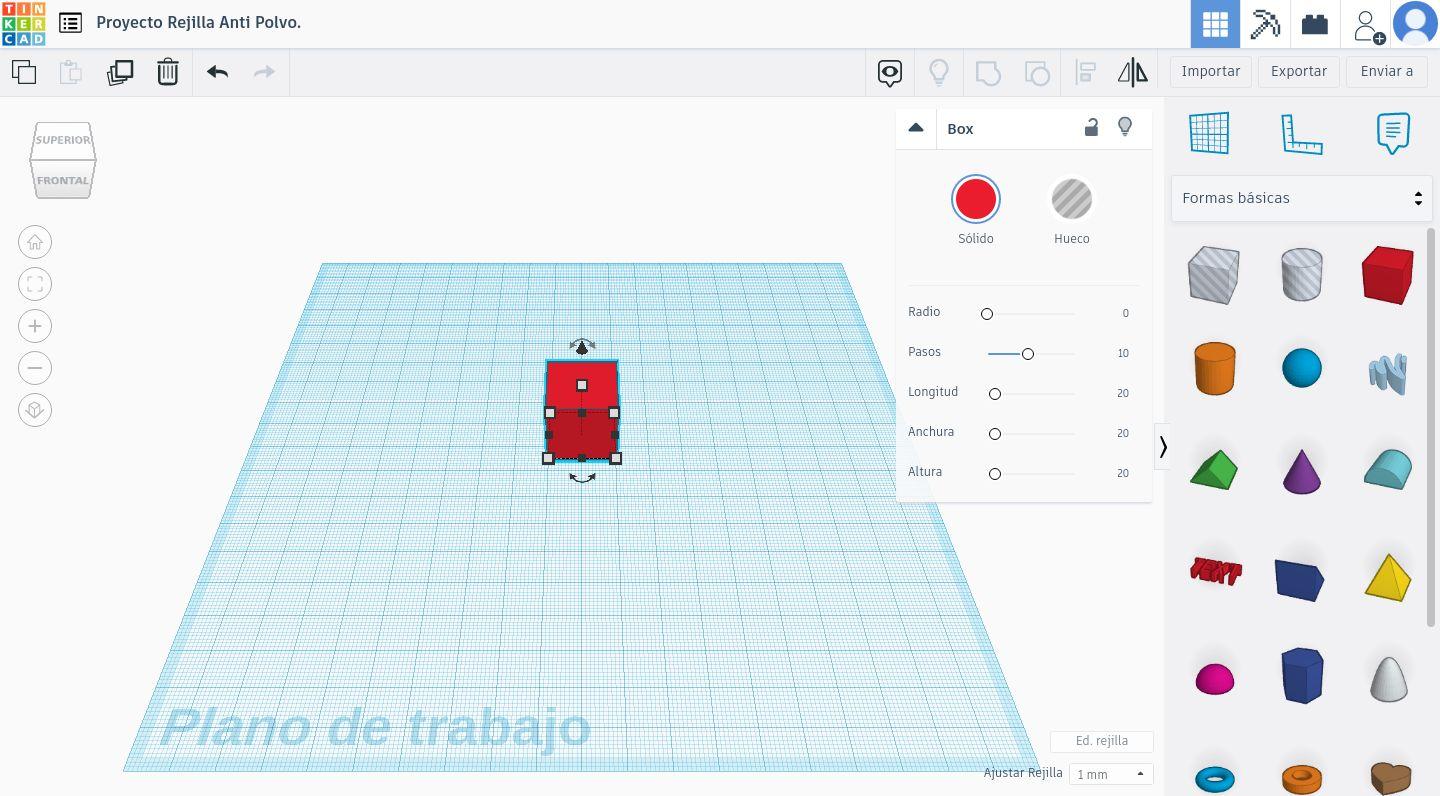
Task: Go to home view
Action: [x=35, y=242]
